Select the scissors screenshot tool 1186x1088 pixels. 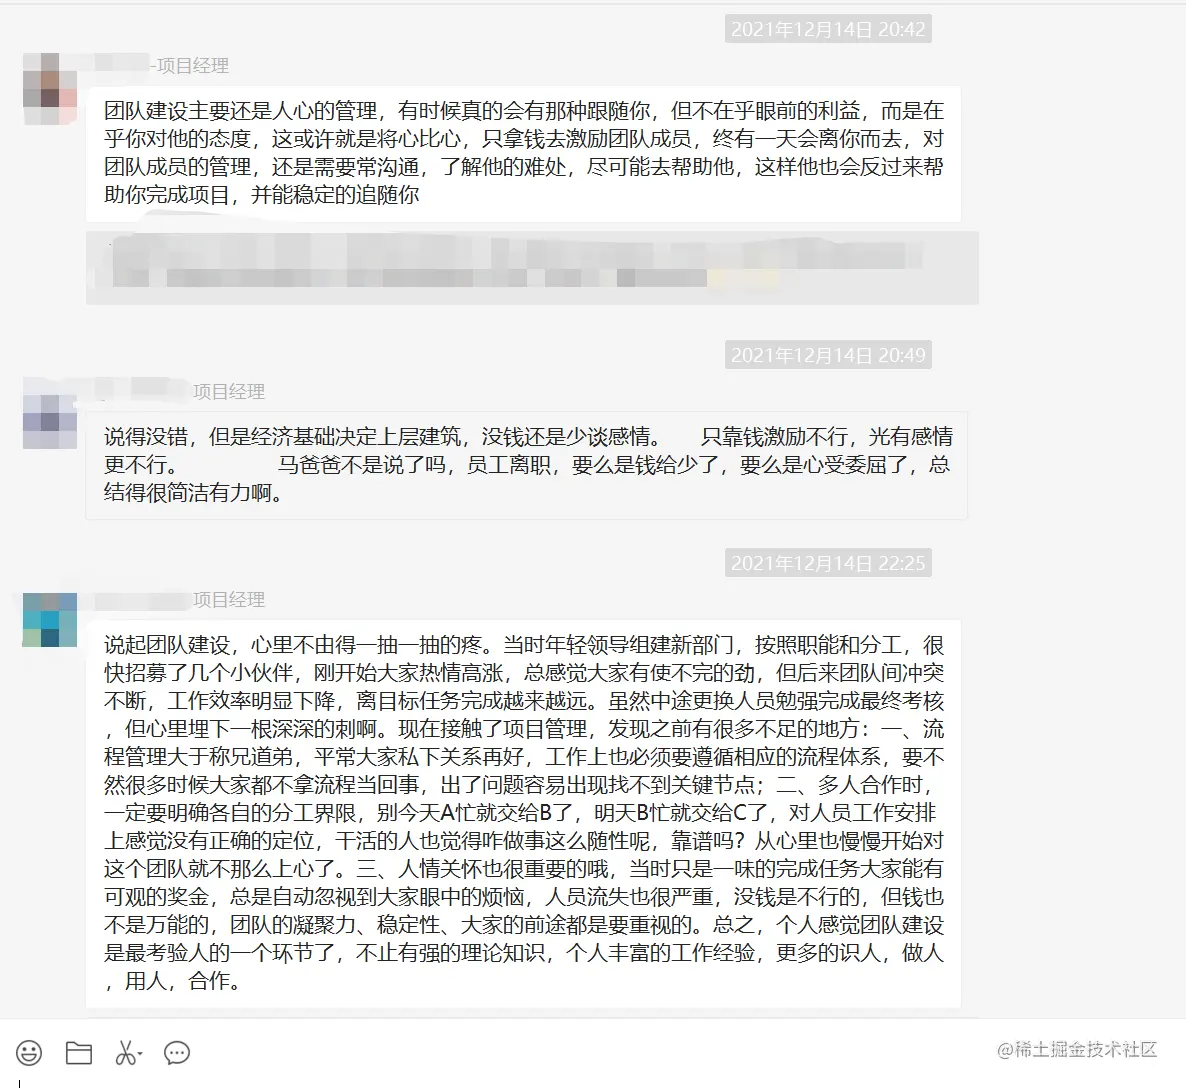(126, 1052)
